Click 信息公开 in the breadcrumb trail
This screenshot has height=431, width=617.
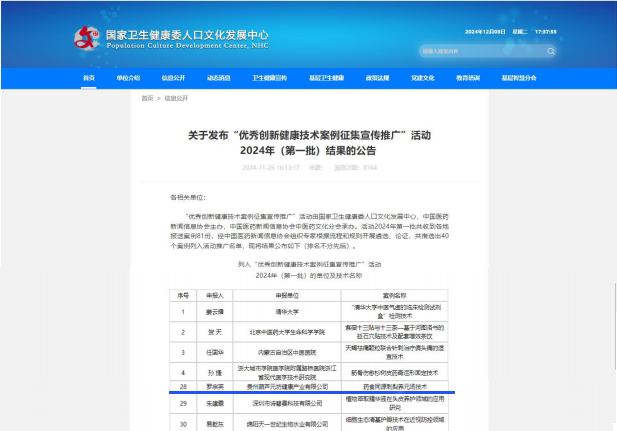coord(175,99)
